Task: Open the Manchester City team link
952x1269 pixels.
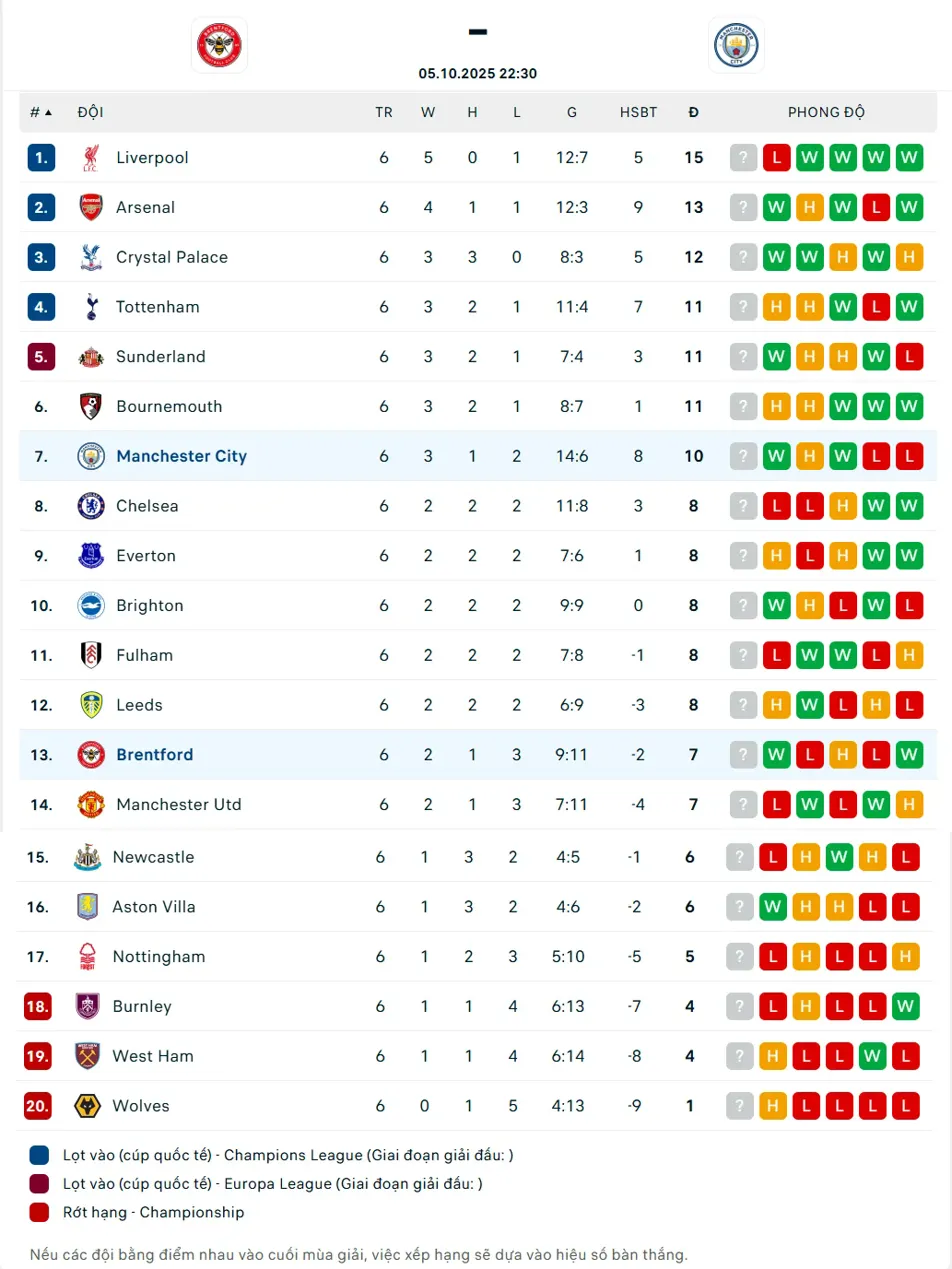Action: point(181,456)
